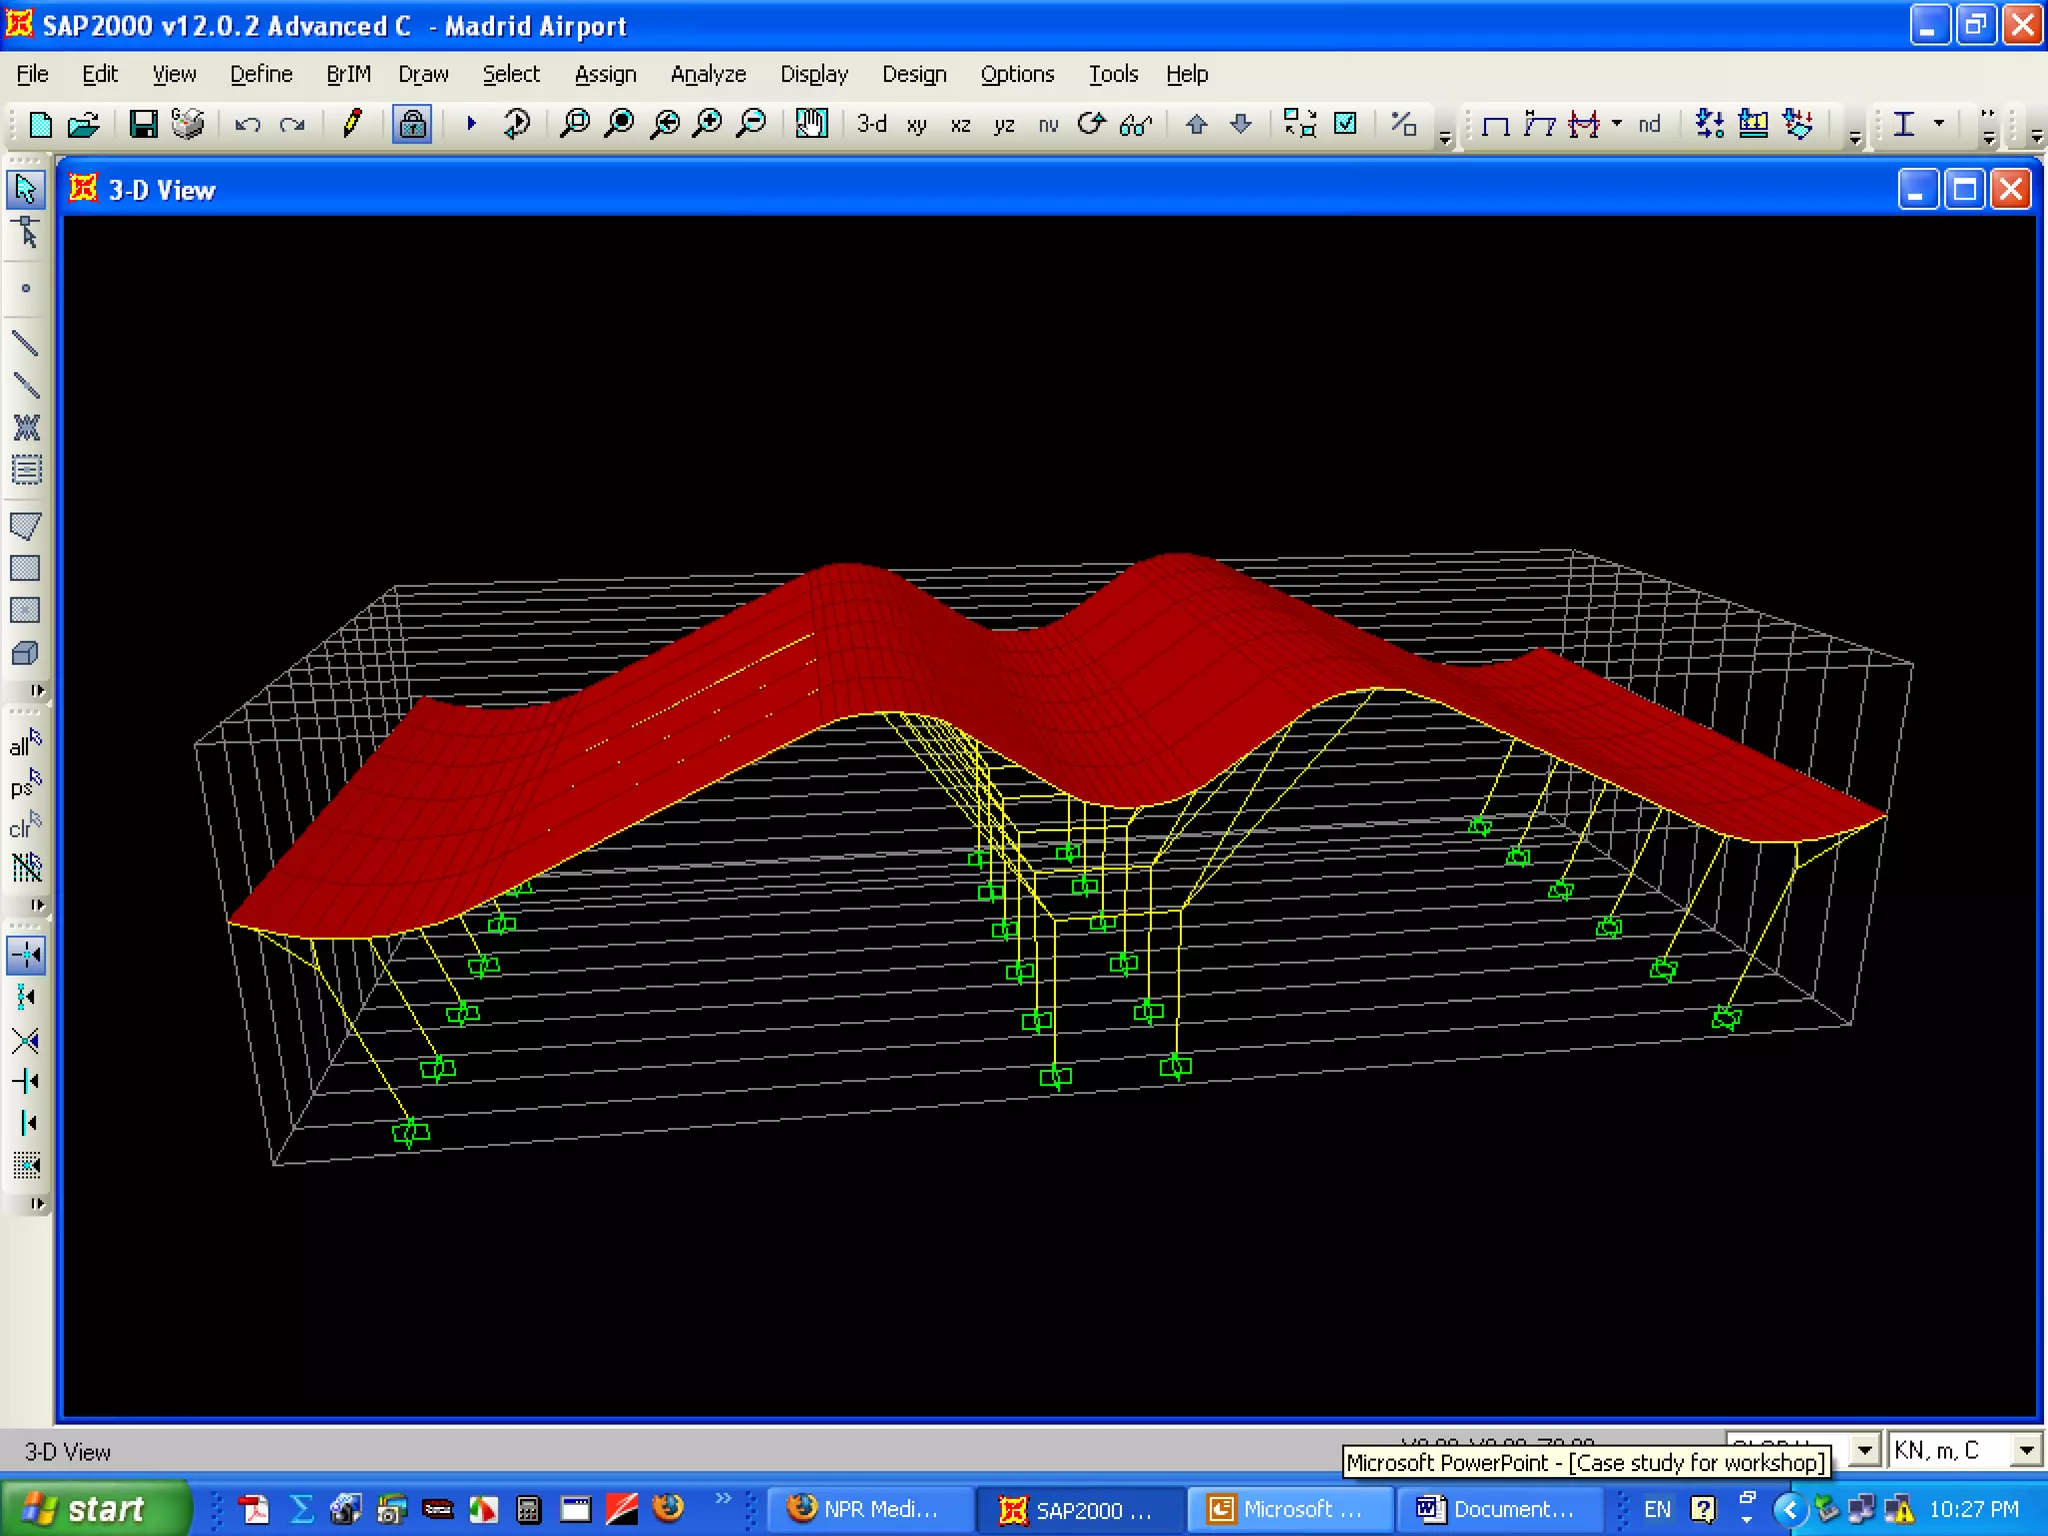Expand the frame section I-beam dropdown arrow
This screenshot has width=2048, height=1536.
point(1939,124)
